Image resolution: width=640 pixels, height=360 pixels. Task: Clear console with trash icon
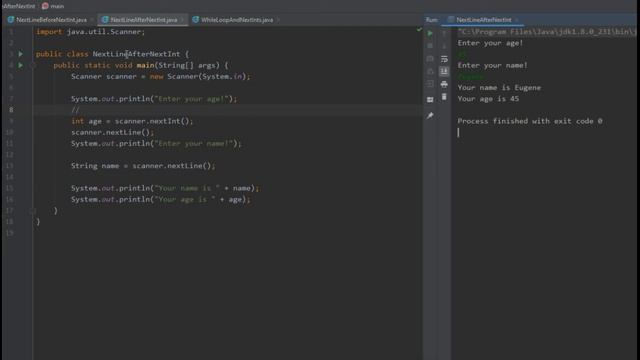click(x=444, y=97)
